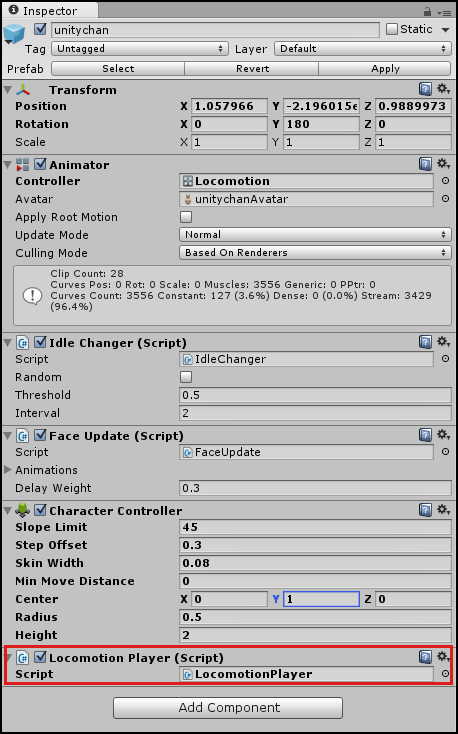Click the prefab Apply button
Viewport: 458px width, 734px height.
pyautogui.click(x=385, y=69)
